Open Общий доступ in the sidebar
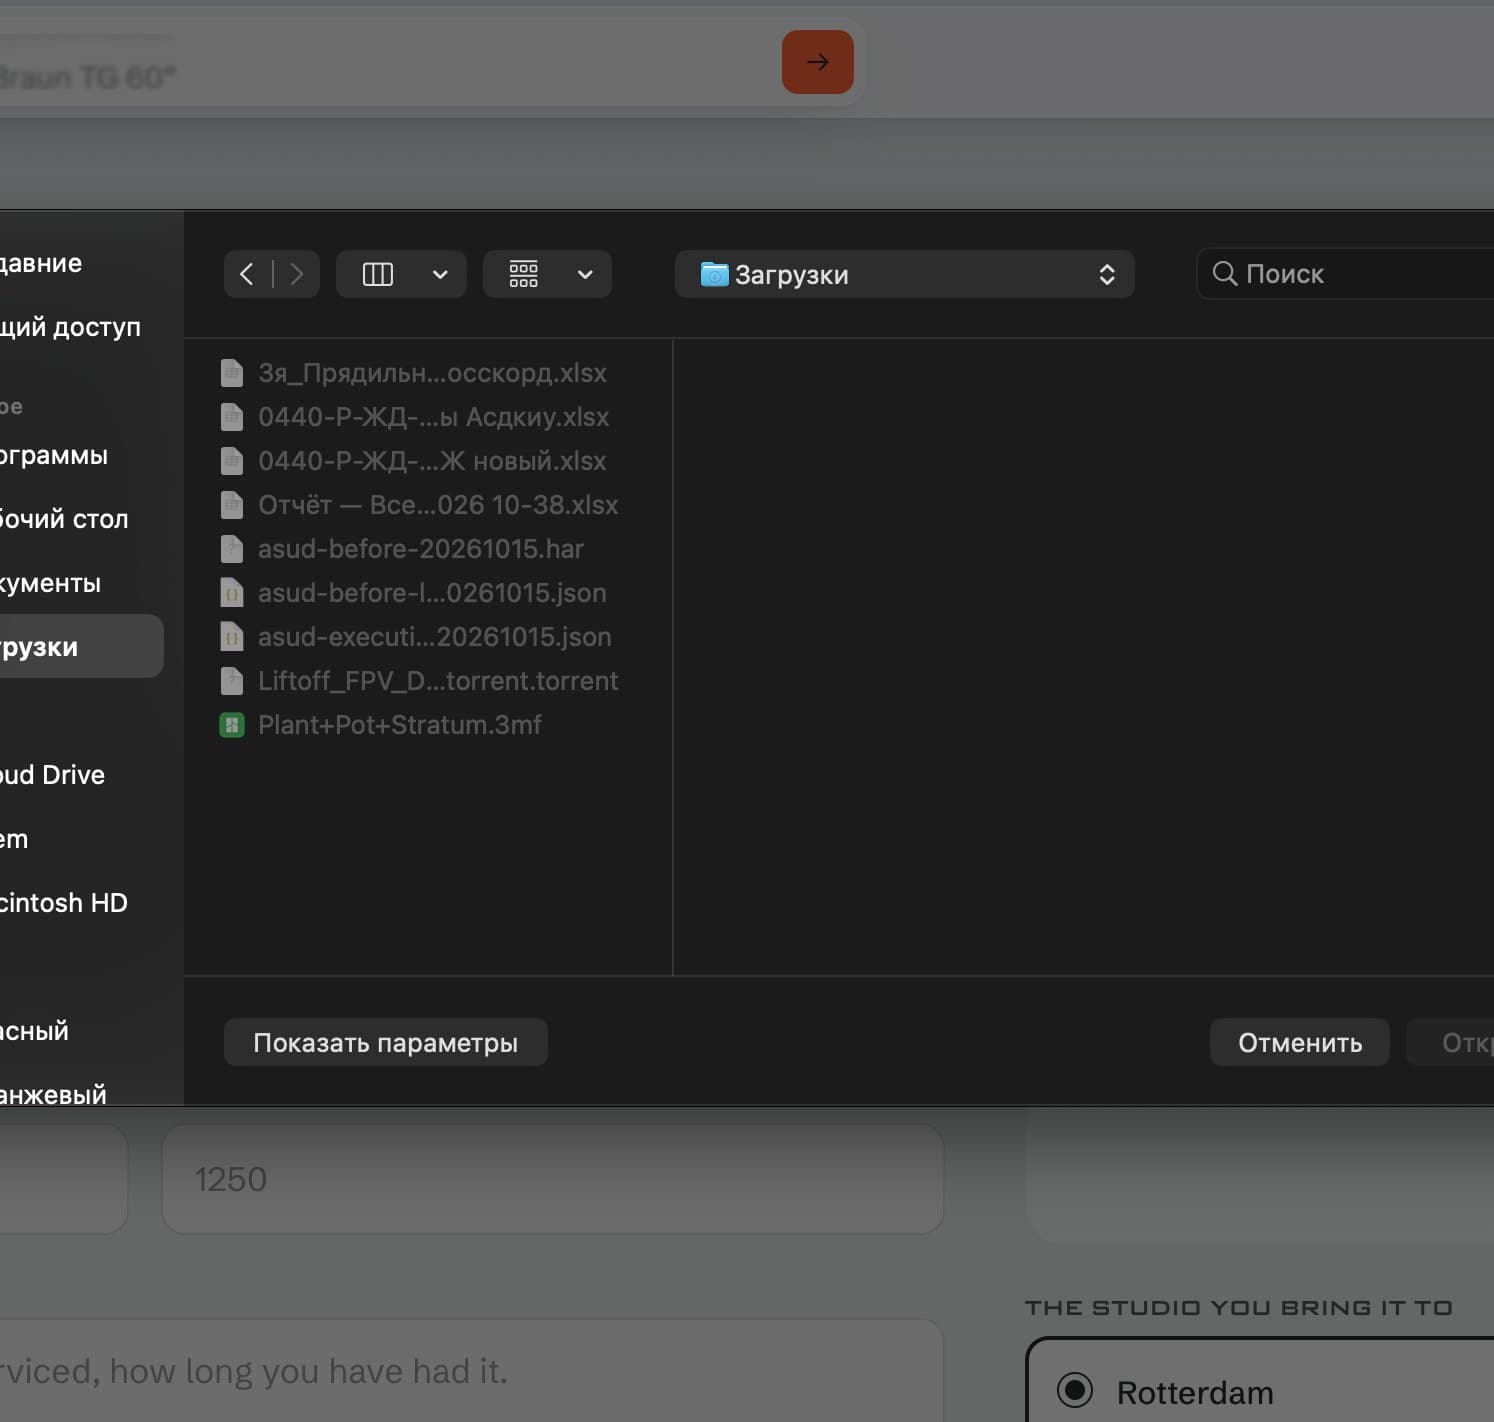 [x=70, y=327]
